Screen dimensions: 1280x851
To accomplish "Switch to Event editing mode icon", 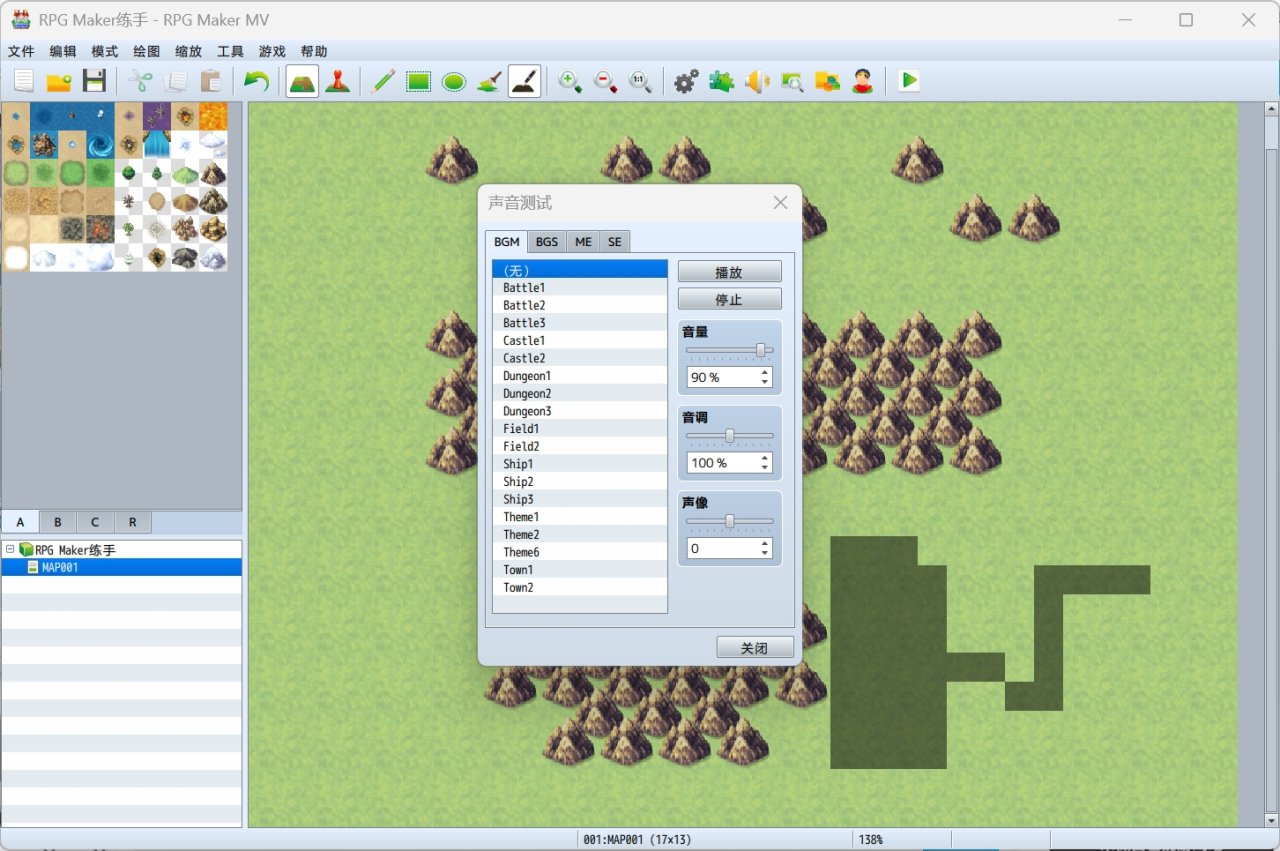I will [338, 82].
